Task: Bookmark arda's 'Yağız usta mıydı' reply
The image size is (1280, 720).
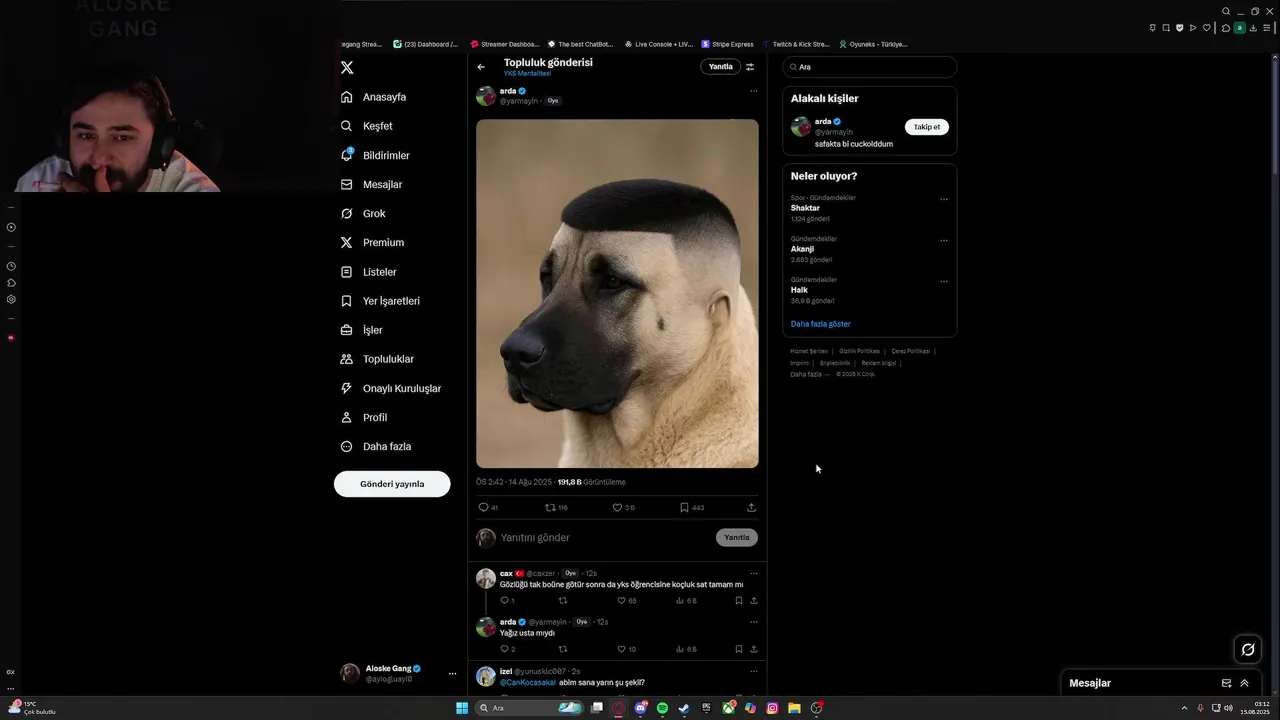Action: [x=739, y=649]
